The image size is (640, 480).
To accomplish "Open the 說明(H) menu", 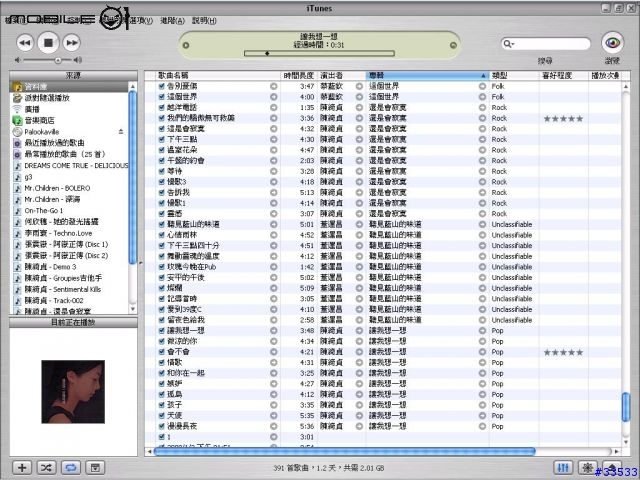I will [x=204, y=20].
